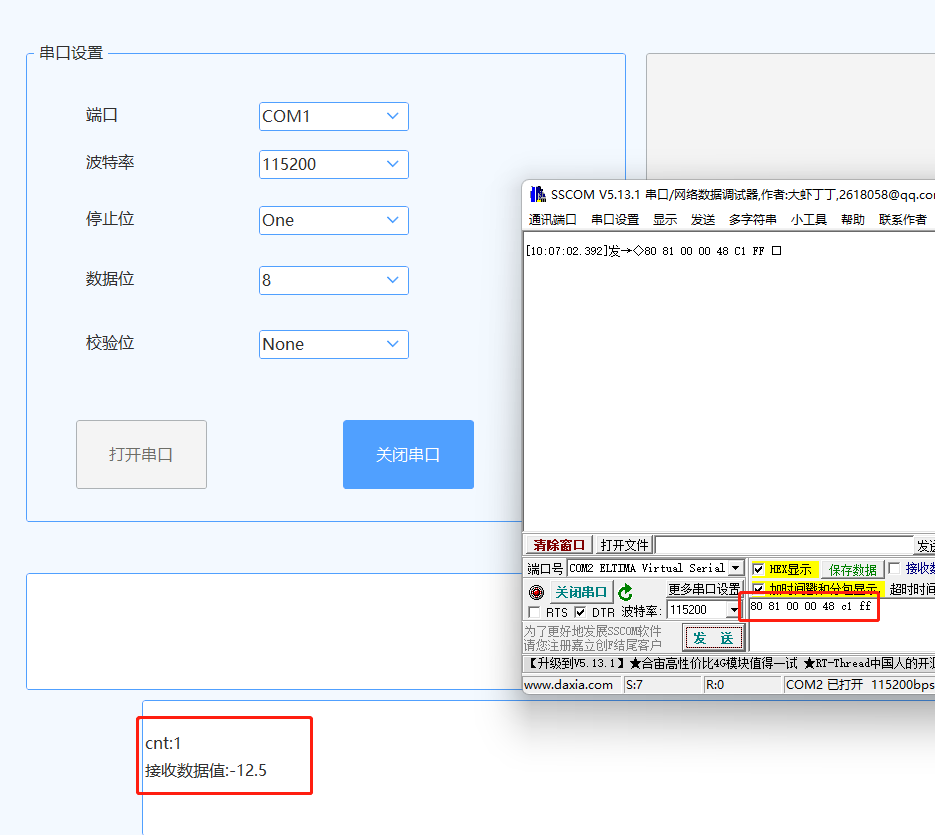Screen dimensions: 935x835
Task: Toggle the 加时间戳和分包显示 checkbox
Action: coord(759,587)
